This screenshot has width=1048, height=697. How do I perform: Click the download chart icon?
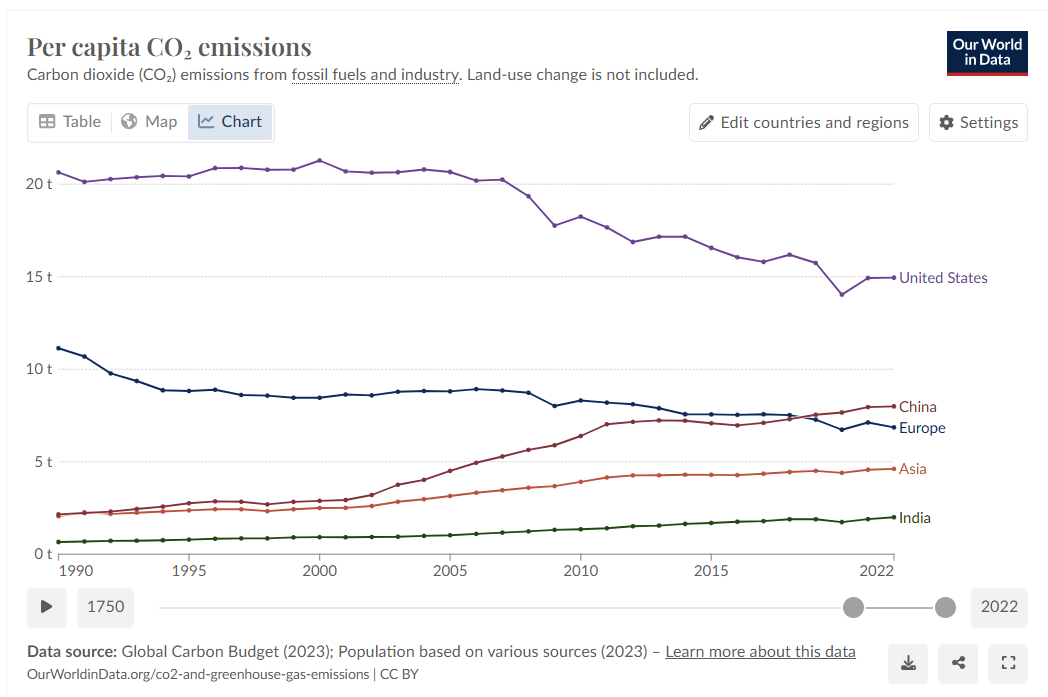click(908, 662)
